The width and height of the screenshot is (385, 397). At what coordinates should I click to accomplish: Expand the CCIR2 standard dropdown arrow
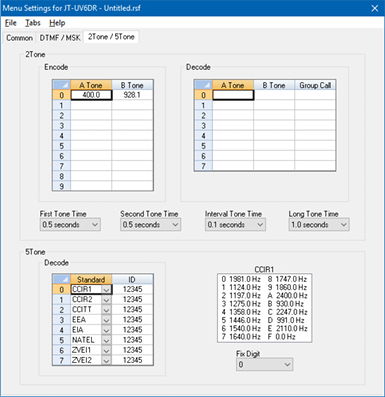(106, 300)
